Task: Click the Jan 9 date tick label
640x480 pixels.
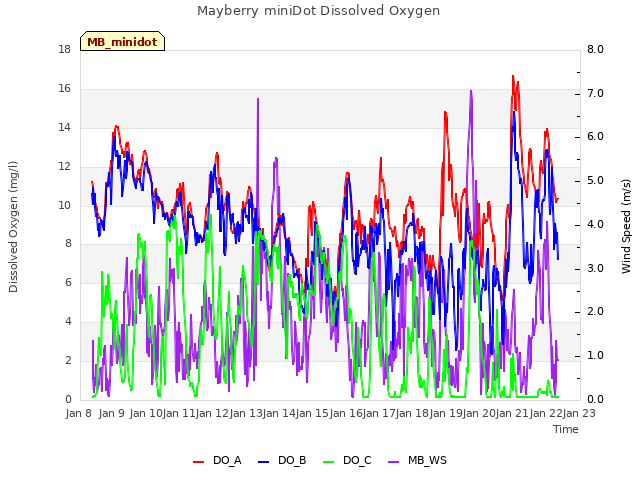Action: click(111, 413)
